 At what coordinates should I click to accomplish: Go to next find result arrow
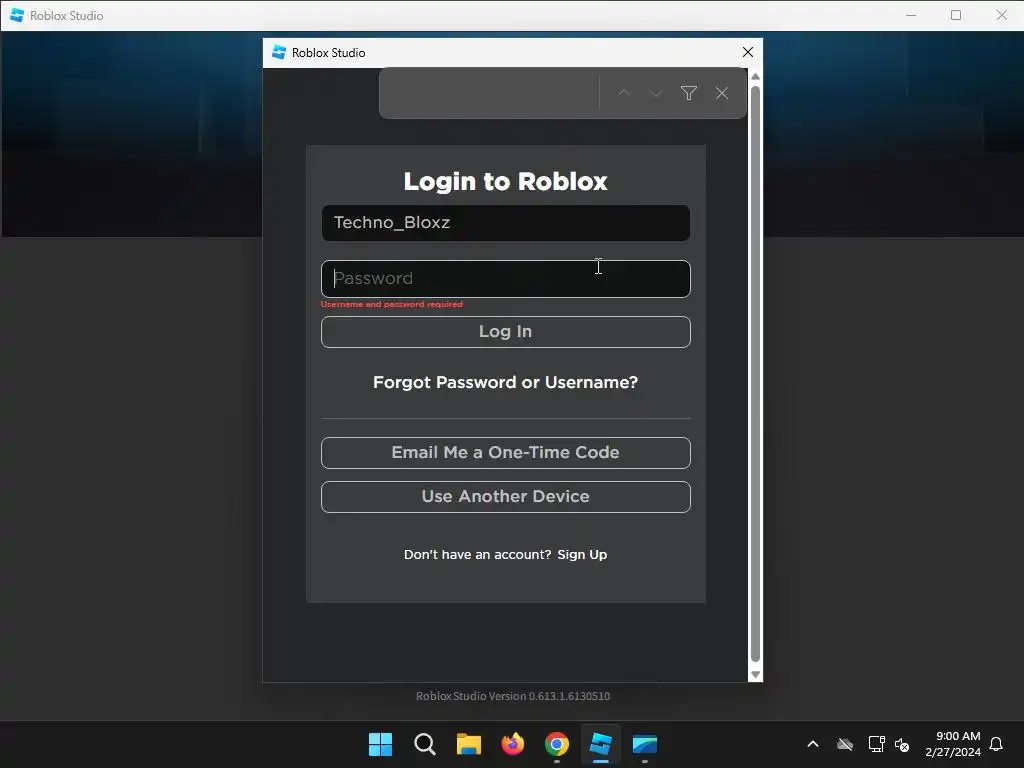[x=655, y=93]
